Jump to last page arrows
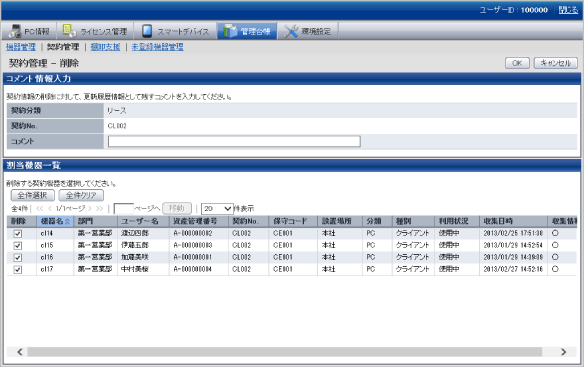The image size is (584, 367). pos(99,208)
